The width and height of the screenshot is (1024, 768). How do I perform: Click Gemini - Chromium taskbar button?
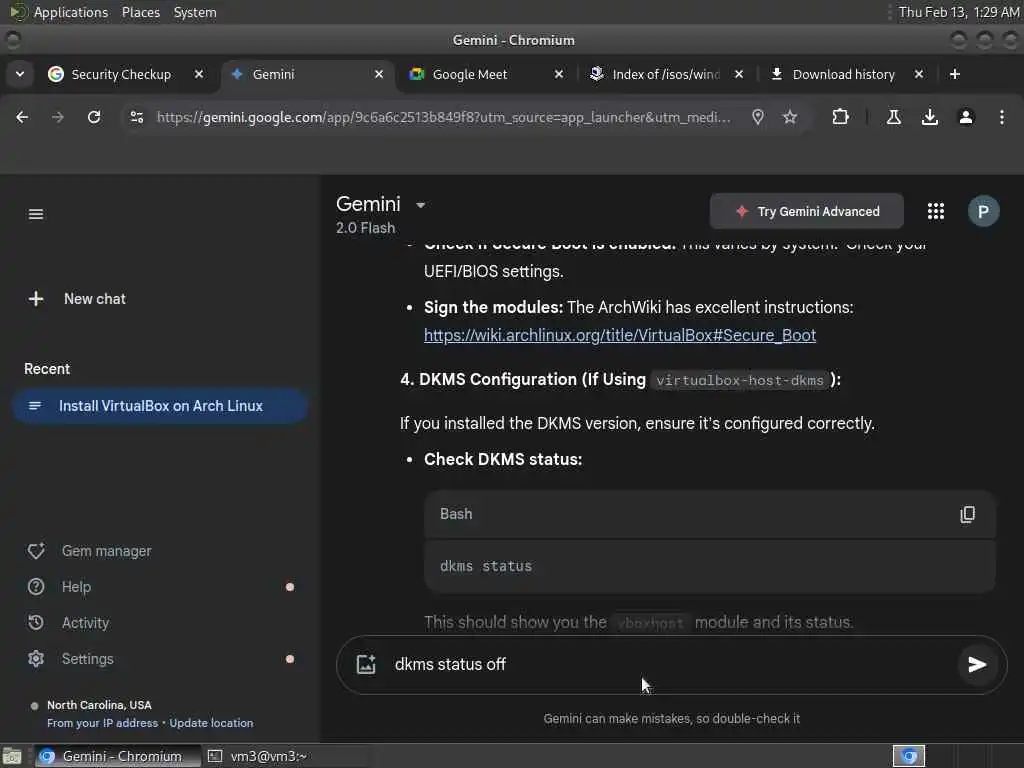pyautogui.click(x=118, y=756)
